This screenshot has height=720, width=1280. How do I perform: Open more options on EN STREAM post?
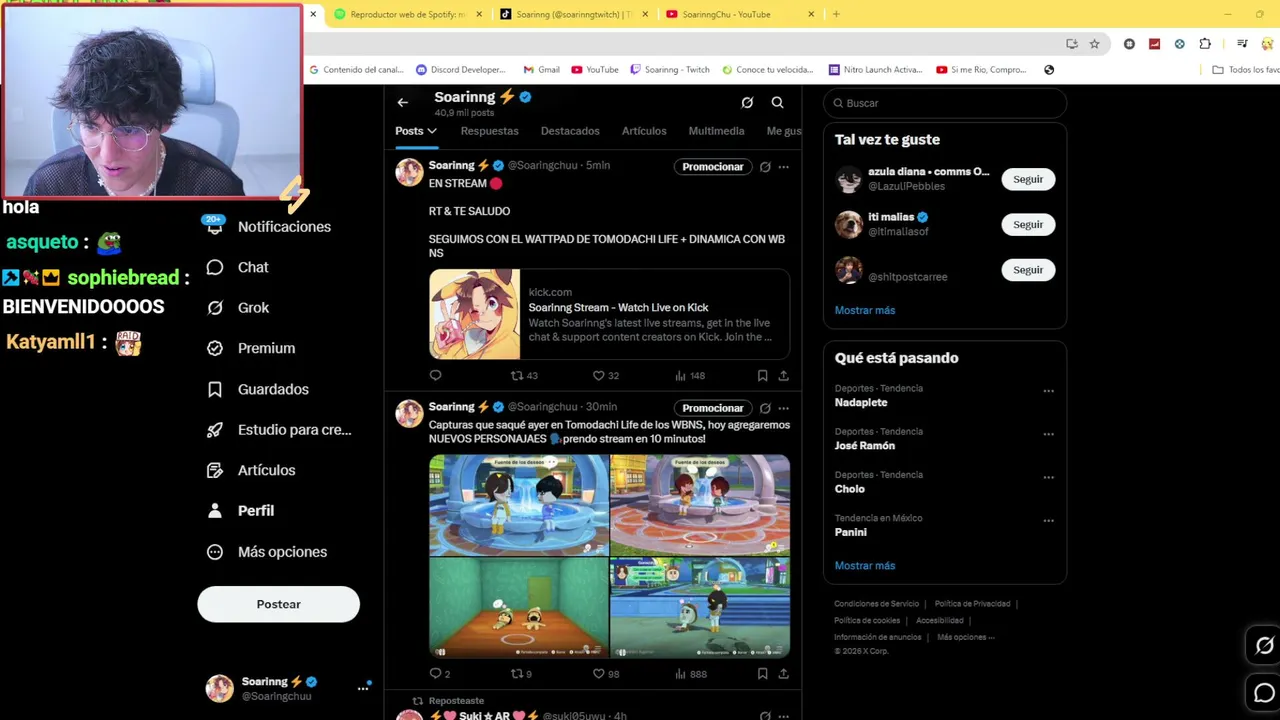click(783, 167)
